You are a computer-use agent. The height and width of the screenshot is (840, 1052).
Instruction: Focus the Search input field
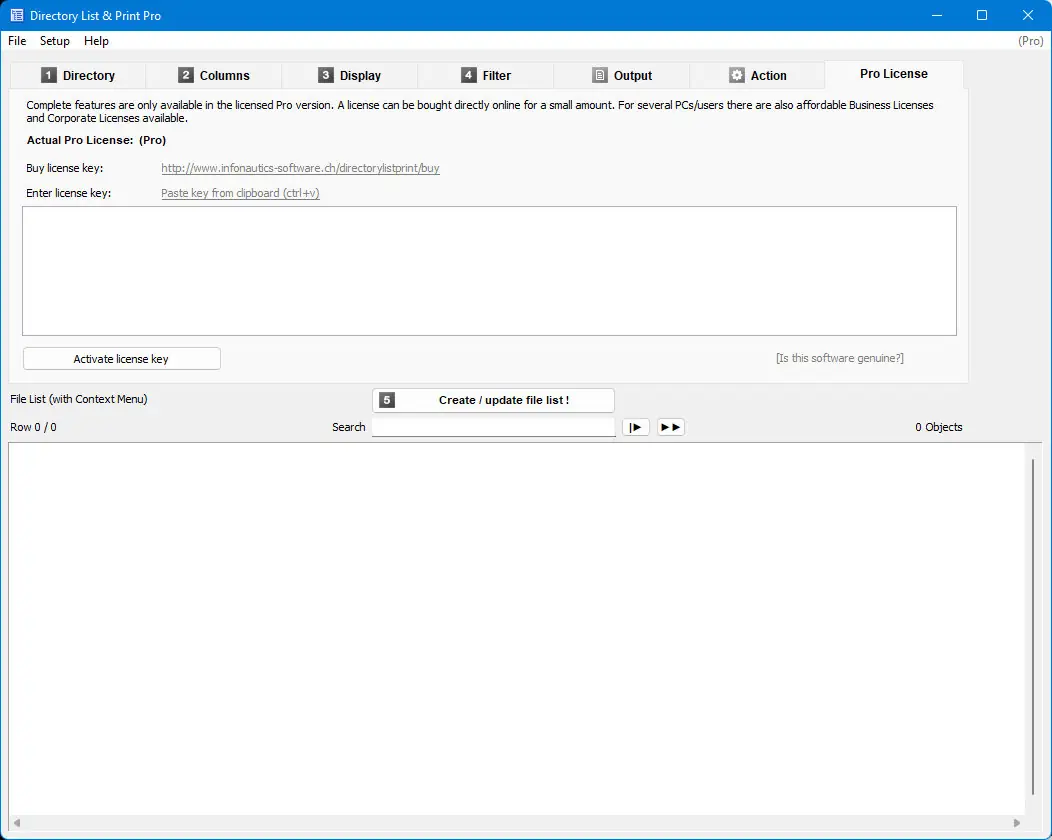click(493, 427)
